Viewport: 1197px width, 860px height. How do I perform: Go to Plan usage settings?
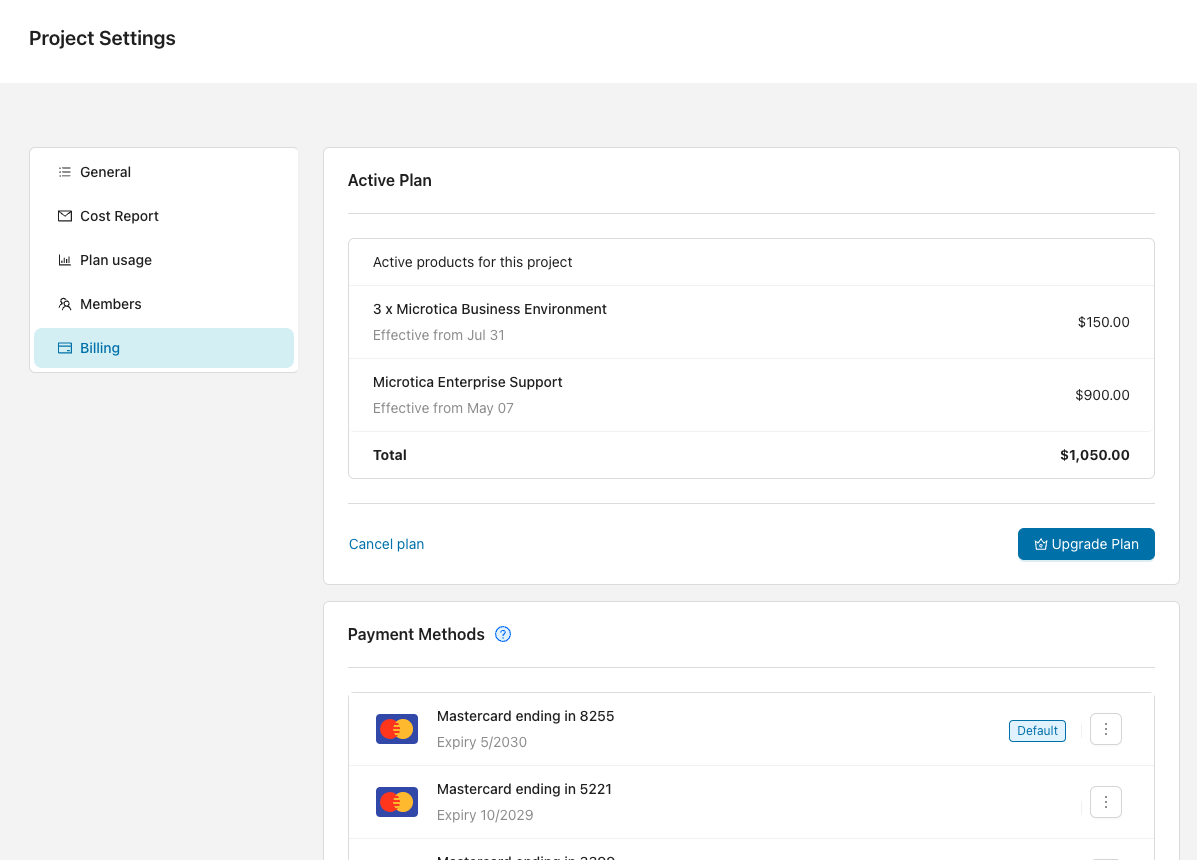tap(163, 260)
